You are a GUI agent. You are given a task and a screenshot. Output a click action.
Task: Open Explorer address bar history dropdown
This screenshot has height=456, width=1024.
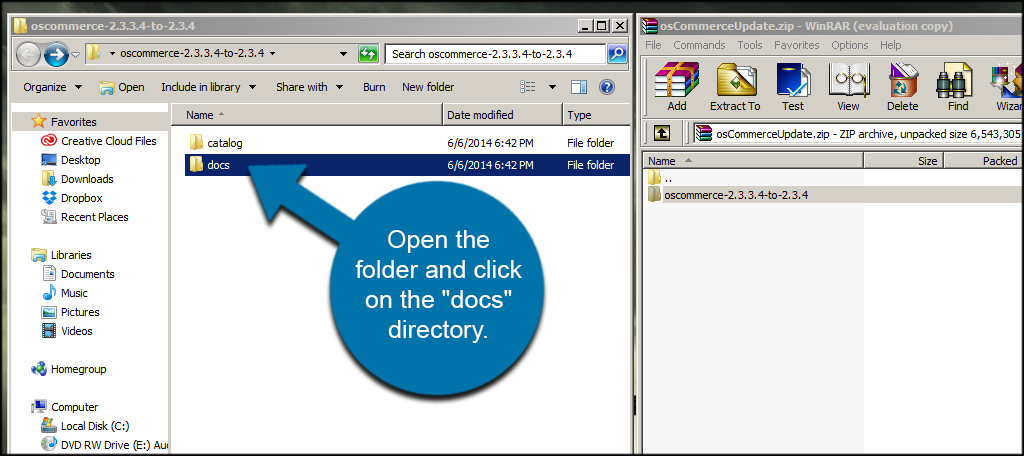point(344,54)
